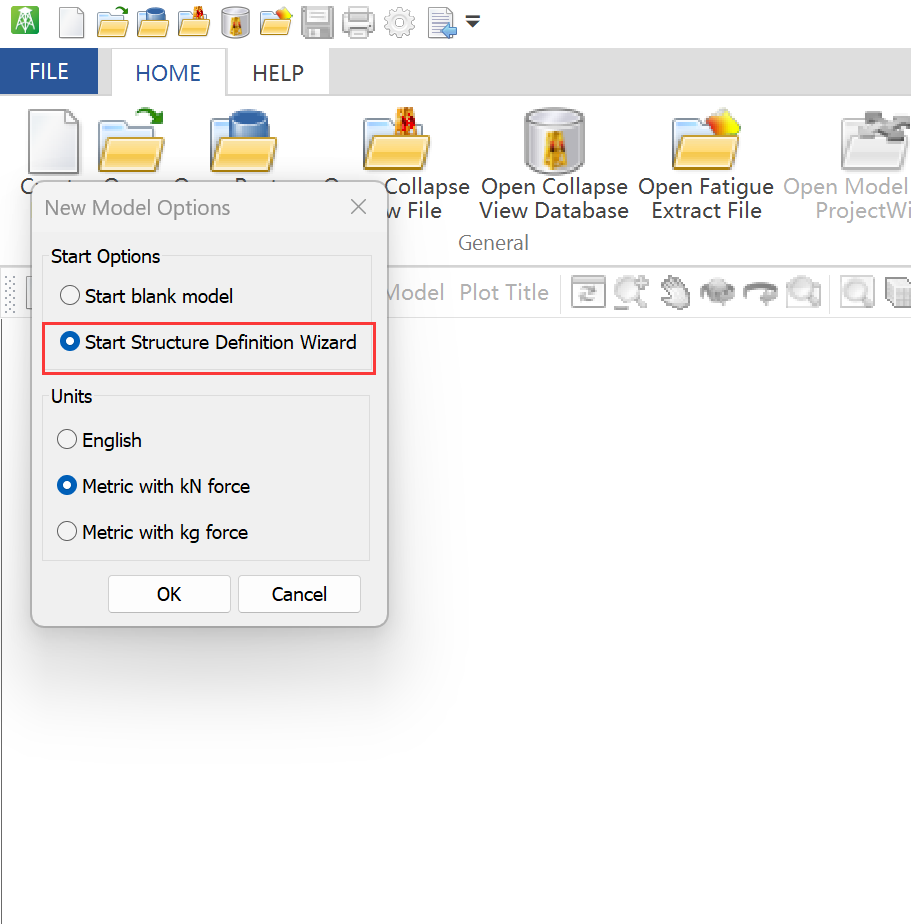
Task: Click the Save floppy disk icon
Action: click(x=316, y=21)
